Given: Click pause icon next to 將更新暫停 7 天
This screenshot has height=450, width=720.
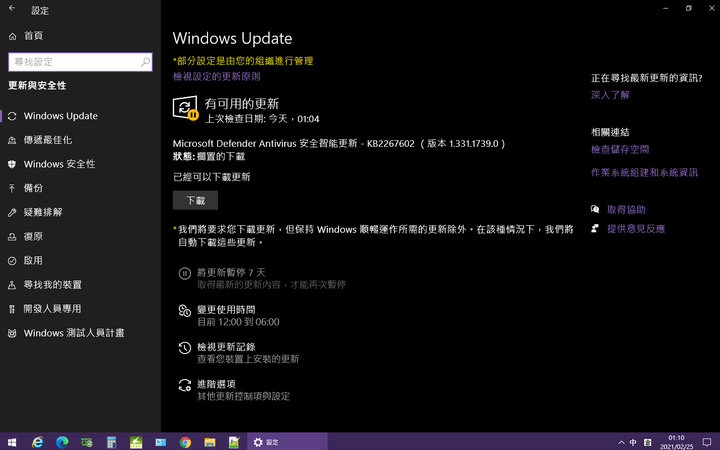Looking at the screenshot, I should [x=185, y=274].
